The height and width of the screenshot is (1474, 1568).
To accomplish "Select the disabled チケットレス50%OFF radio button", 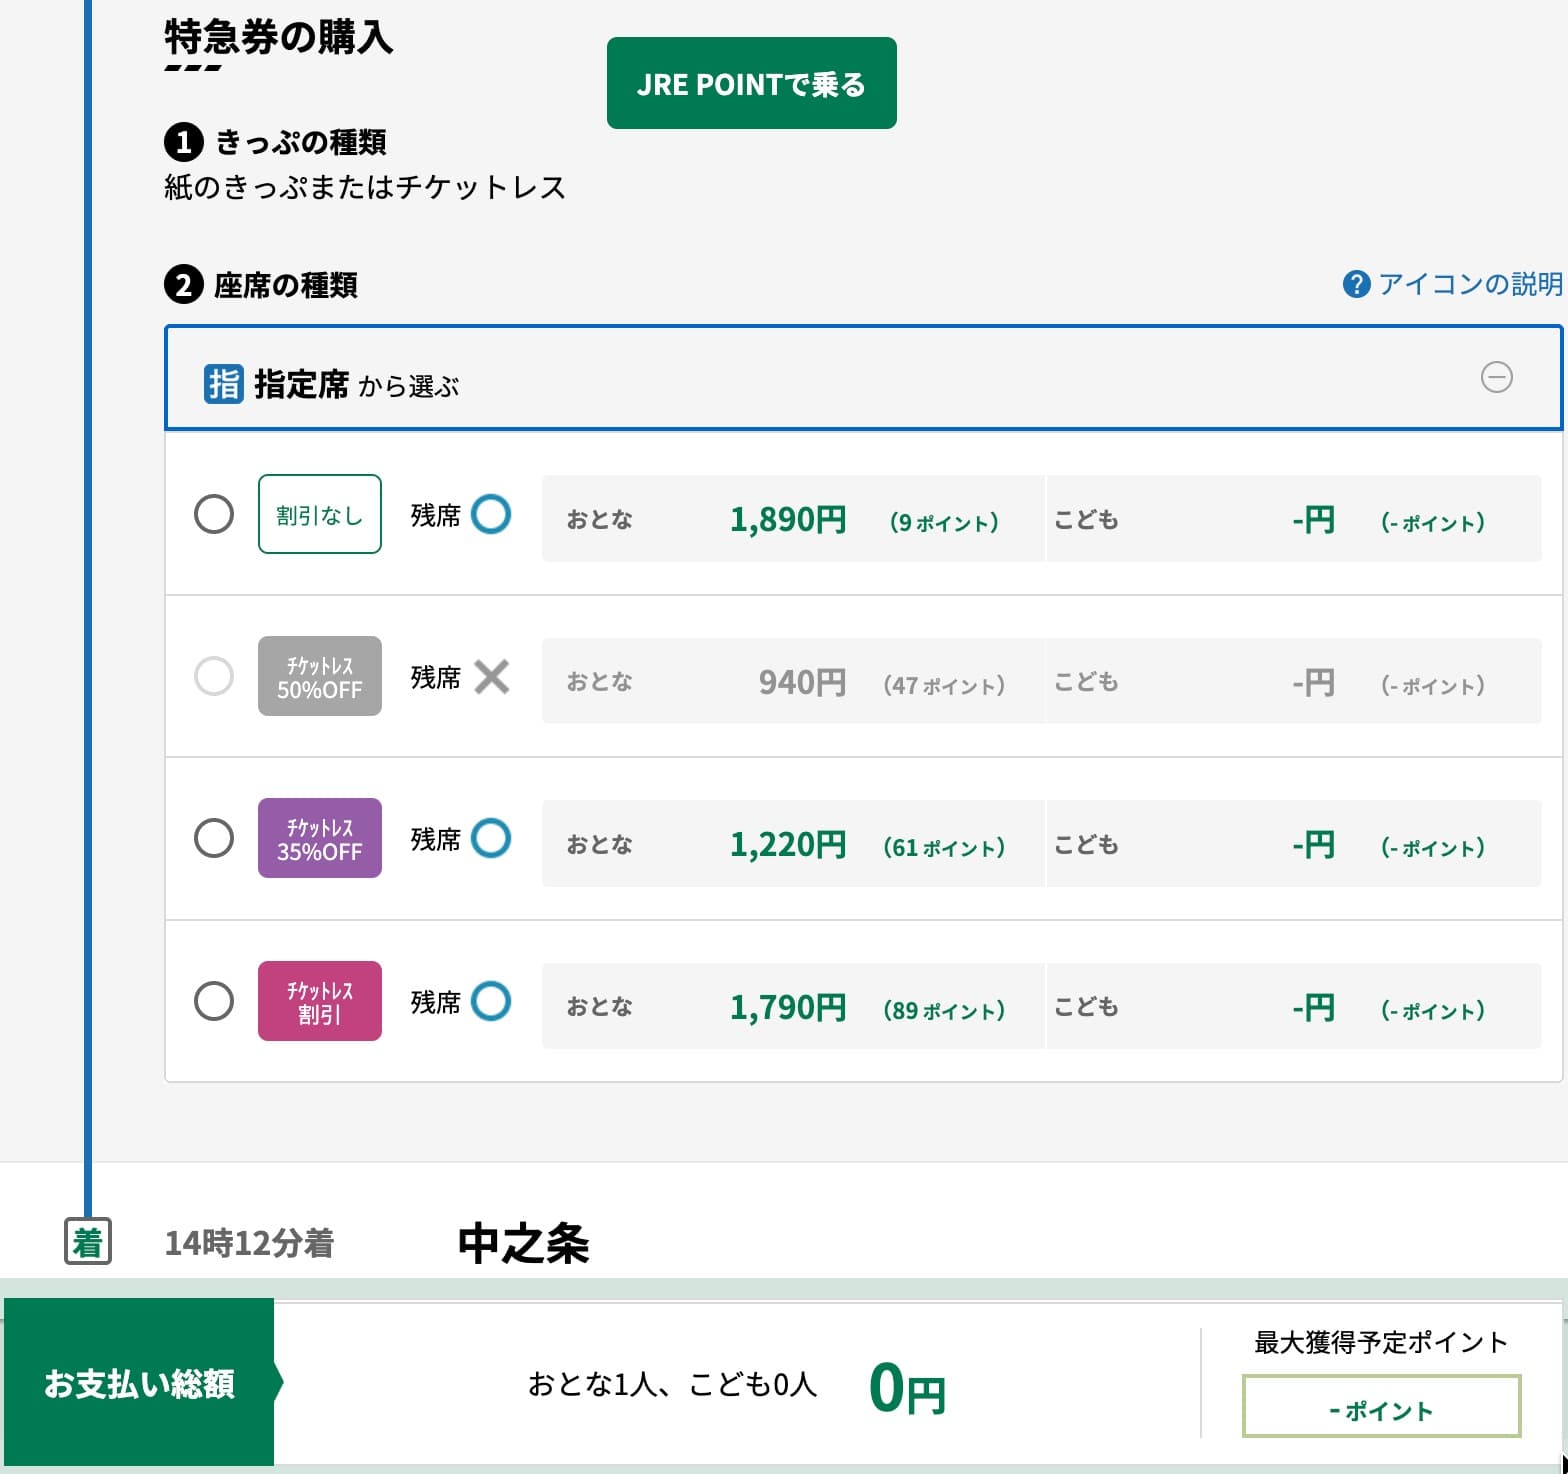I will pyautogui.click(x=214, y=677).
